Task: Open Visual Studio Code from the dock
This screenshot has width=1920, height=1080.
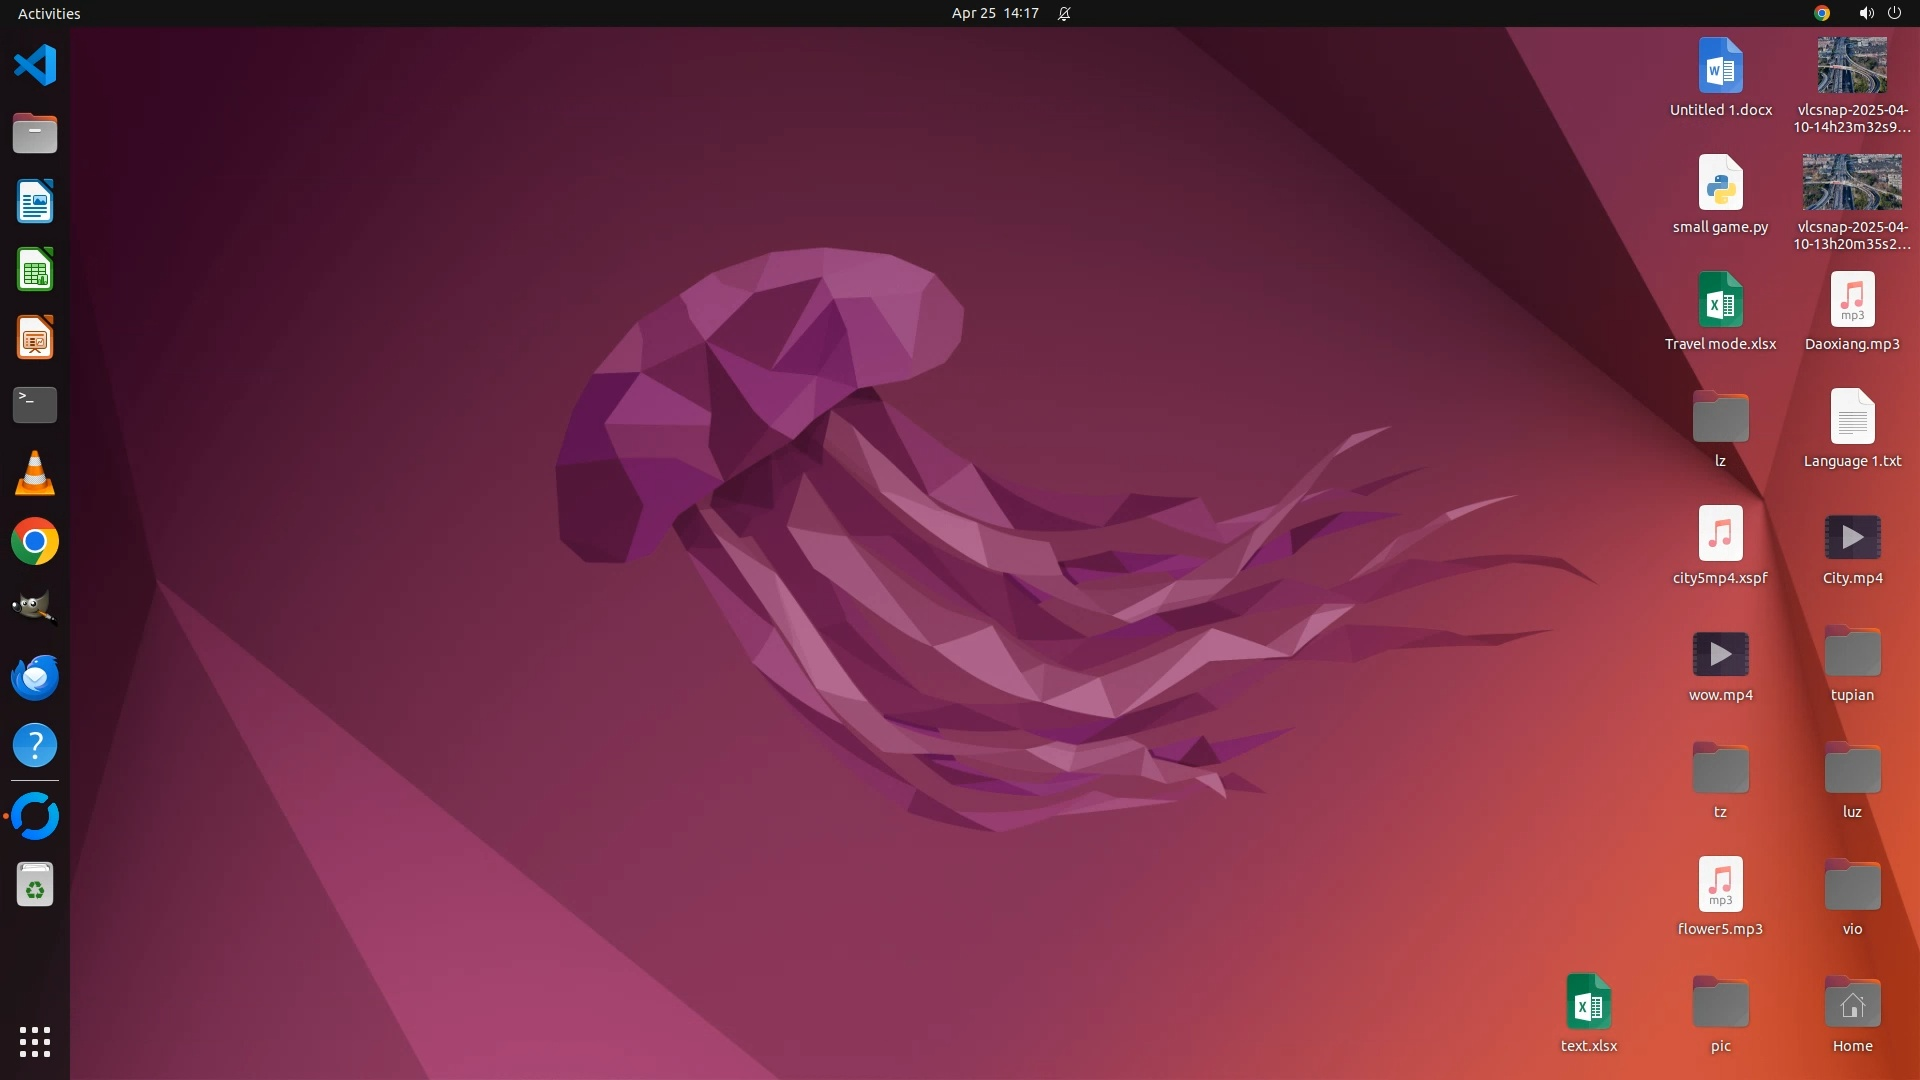Action: coord(35,66)
